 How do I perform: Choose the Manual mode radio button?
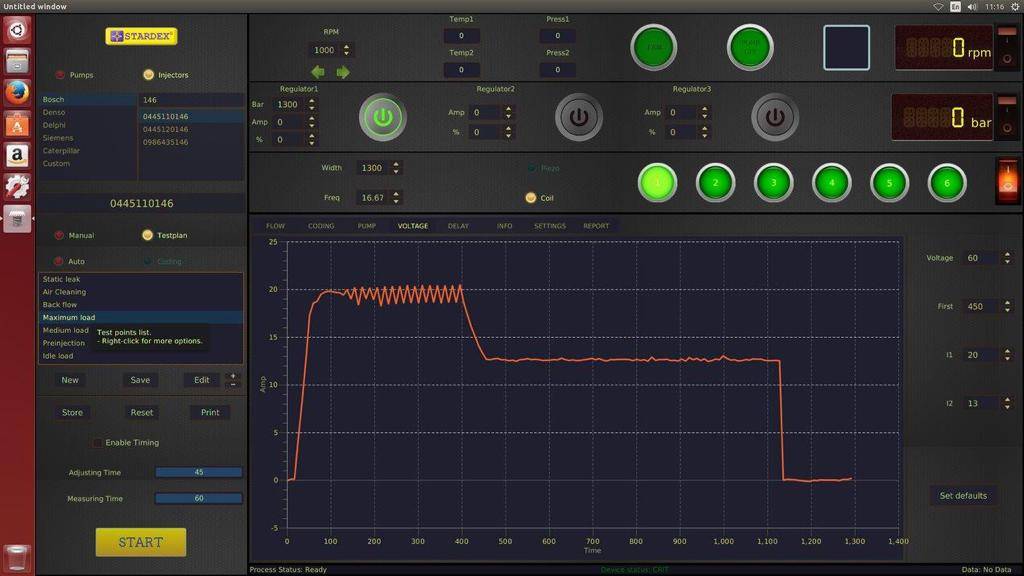click(x=59, y=235)
